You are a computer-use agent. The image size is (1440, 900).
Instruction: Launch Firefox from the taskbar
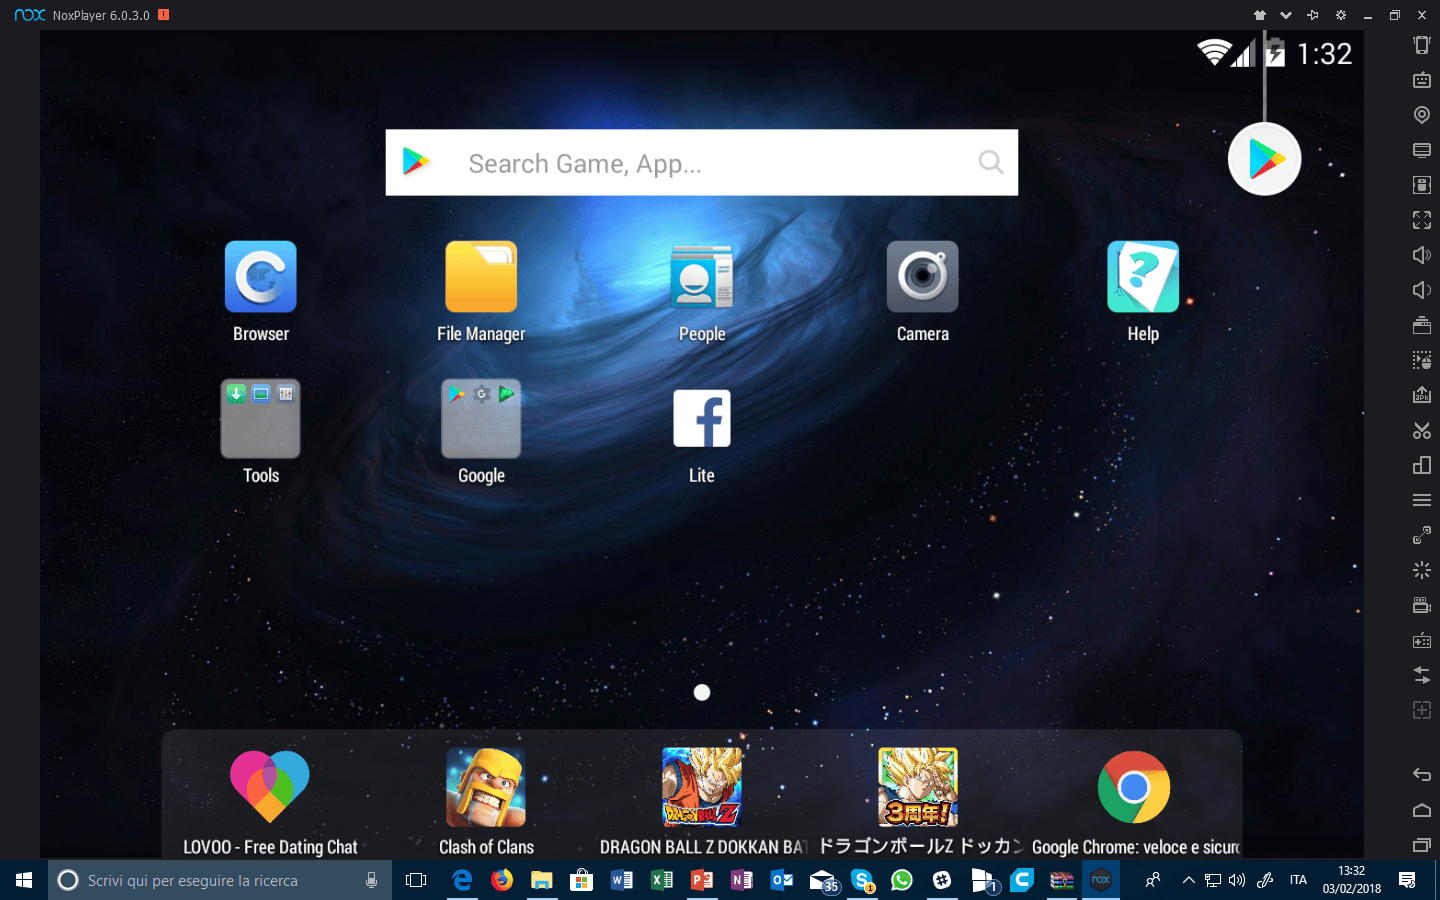(x=502, y=880)
